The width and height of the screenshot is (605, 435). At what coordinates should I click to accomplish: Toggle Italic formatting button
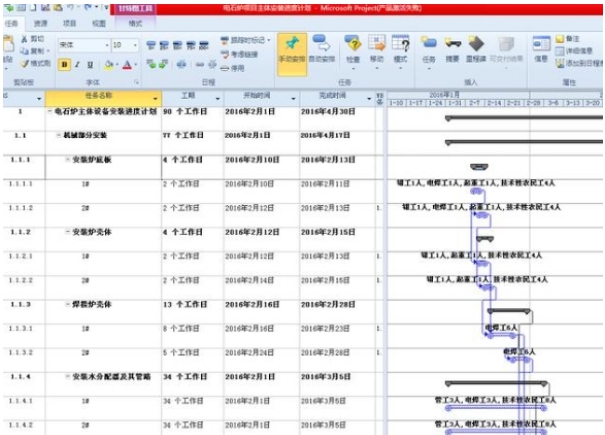click(x=77, y=64)
